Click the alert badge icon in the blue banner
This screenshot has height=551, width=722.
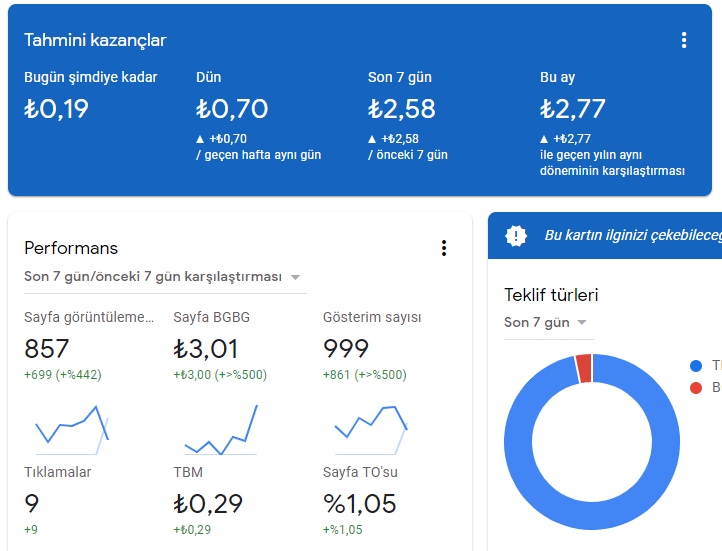[515, 236]
